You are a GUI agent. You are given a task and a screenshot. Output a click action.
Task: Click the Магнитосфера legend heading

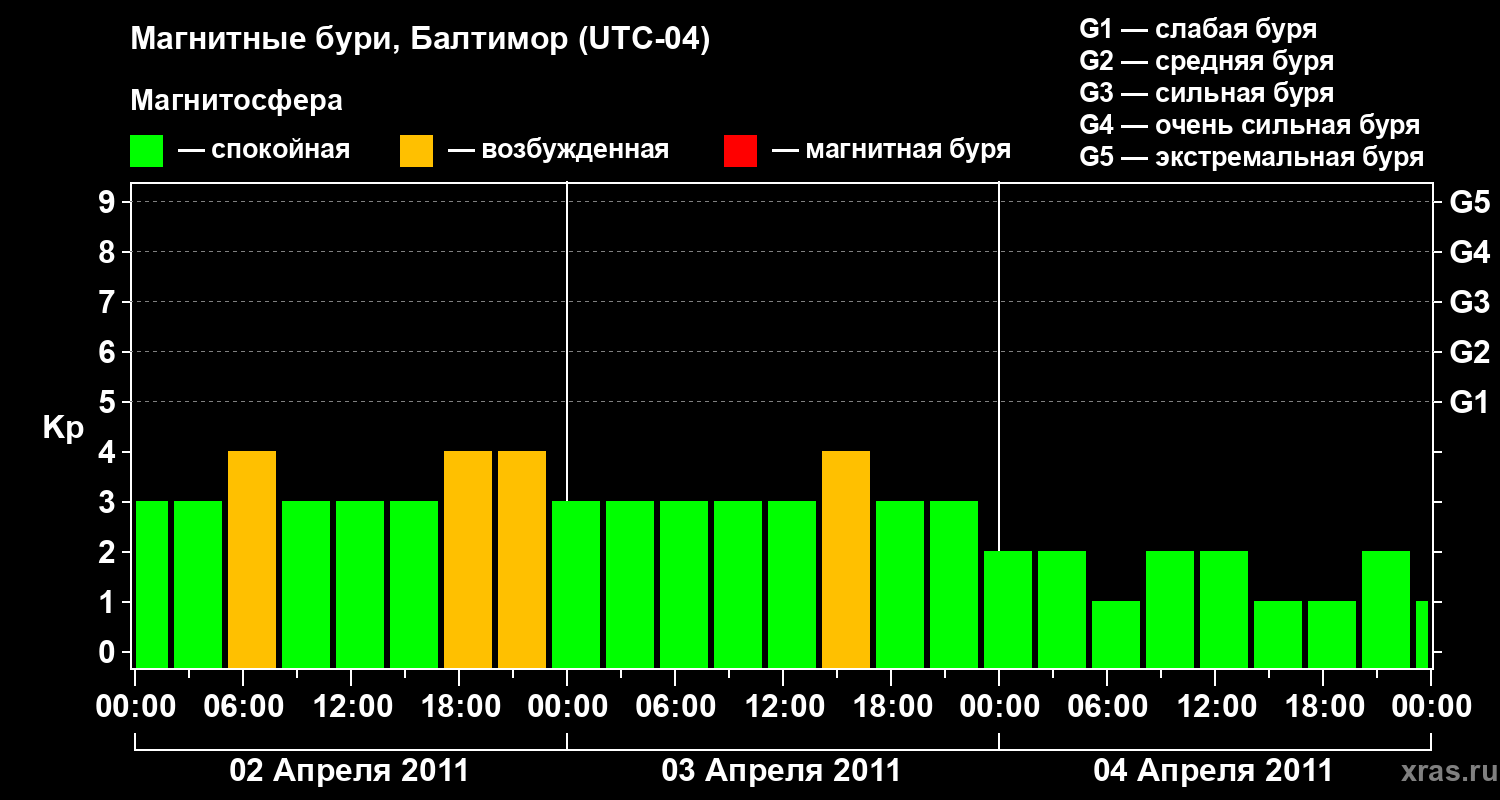tap(237, 101)
